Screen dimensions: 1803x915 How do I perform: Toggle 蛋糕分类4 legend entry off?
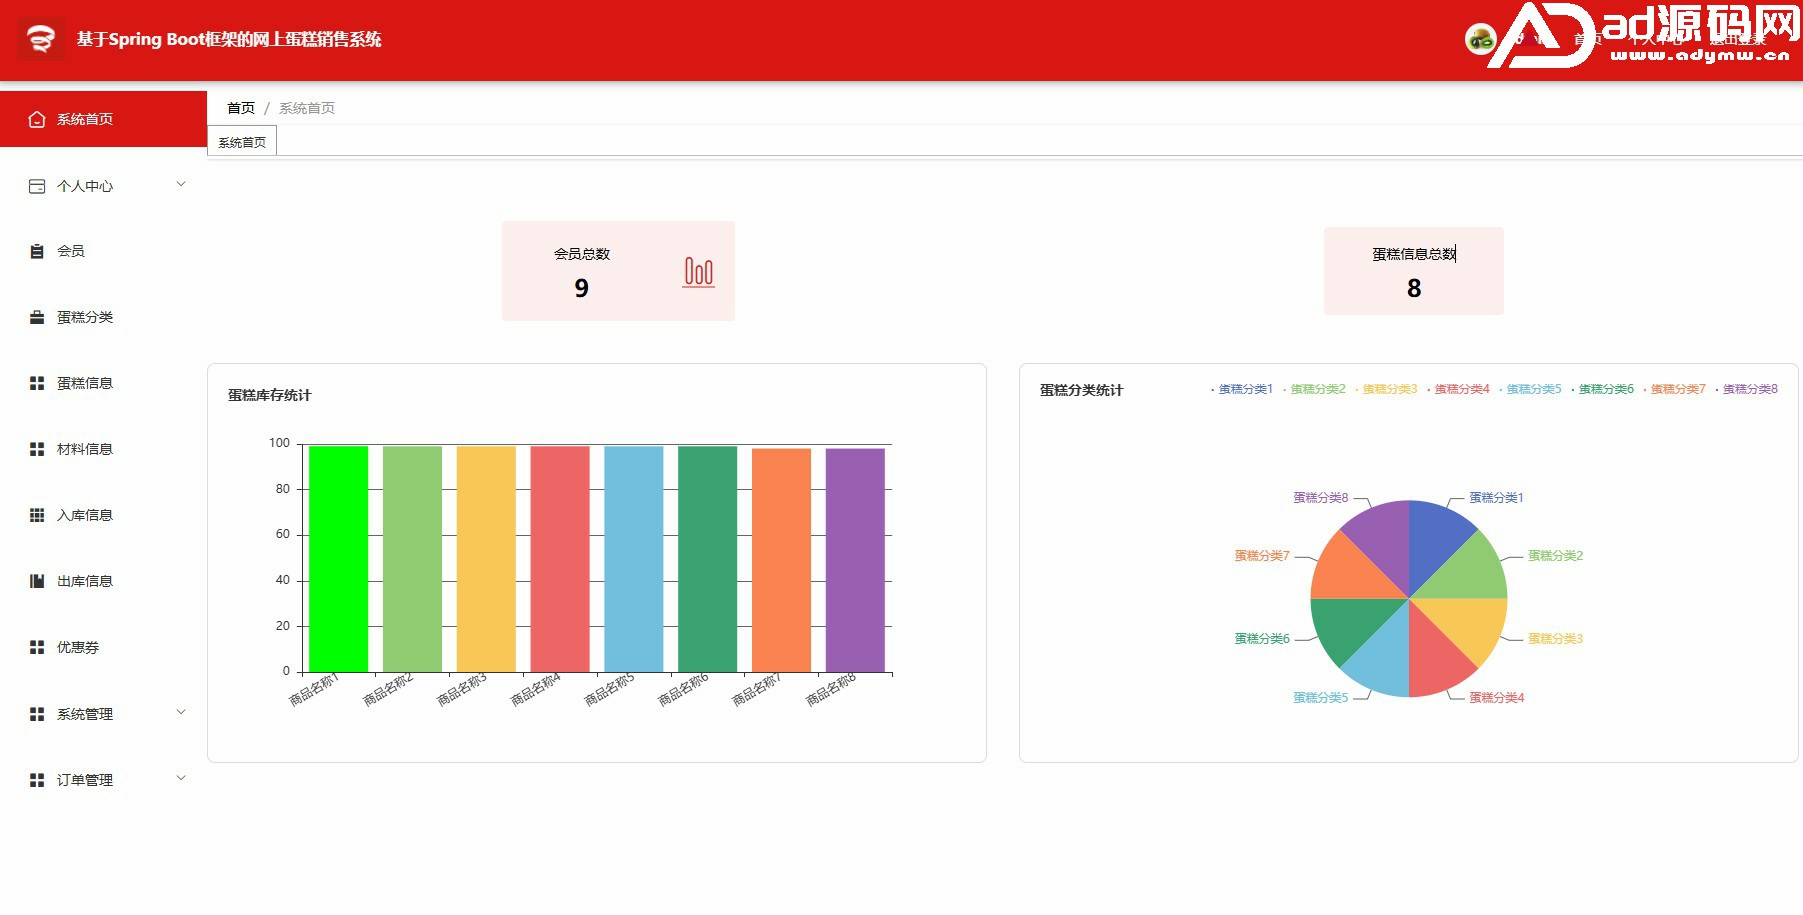pyautogui.click(x=1461, y=389)
